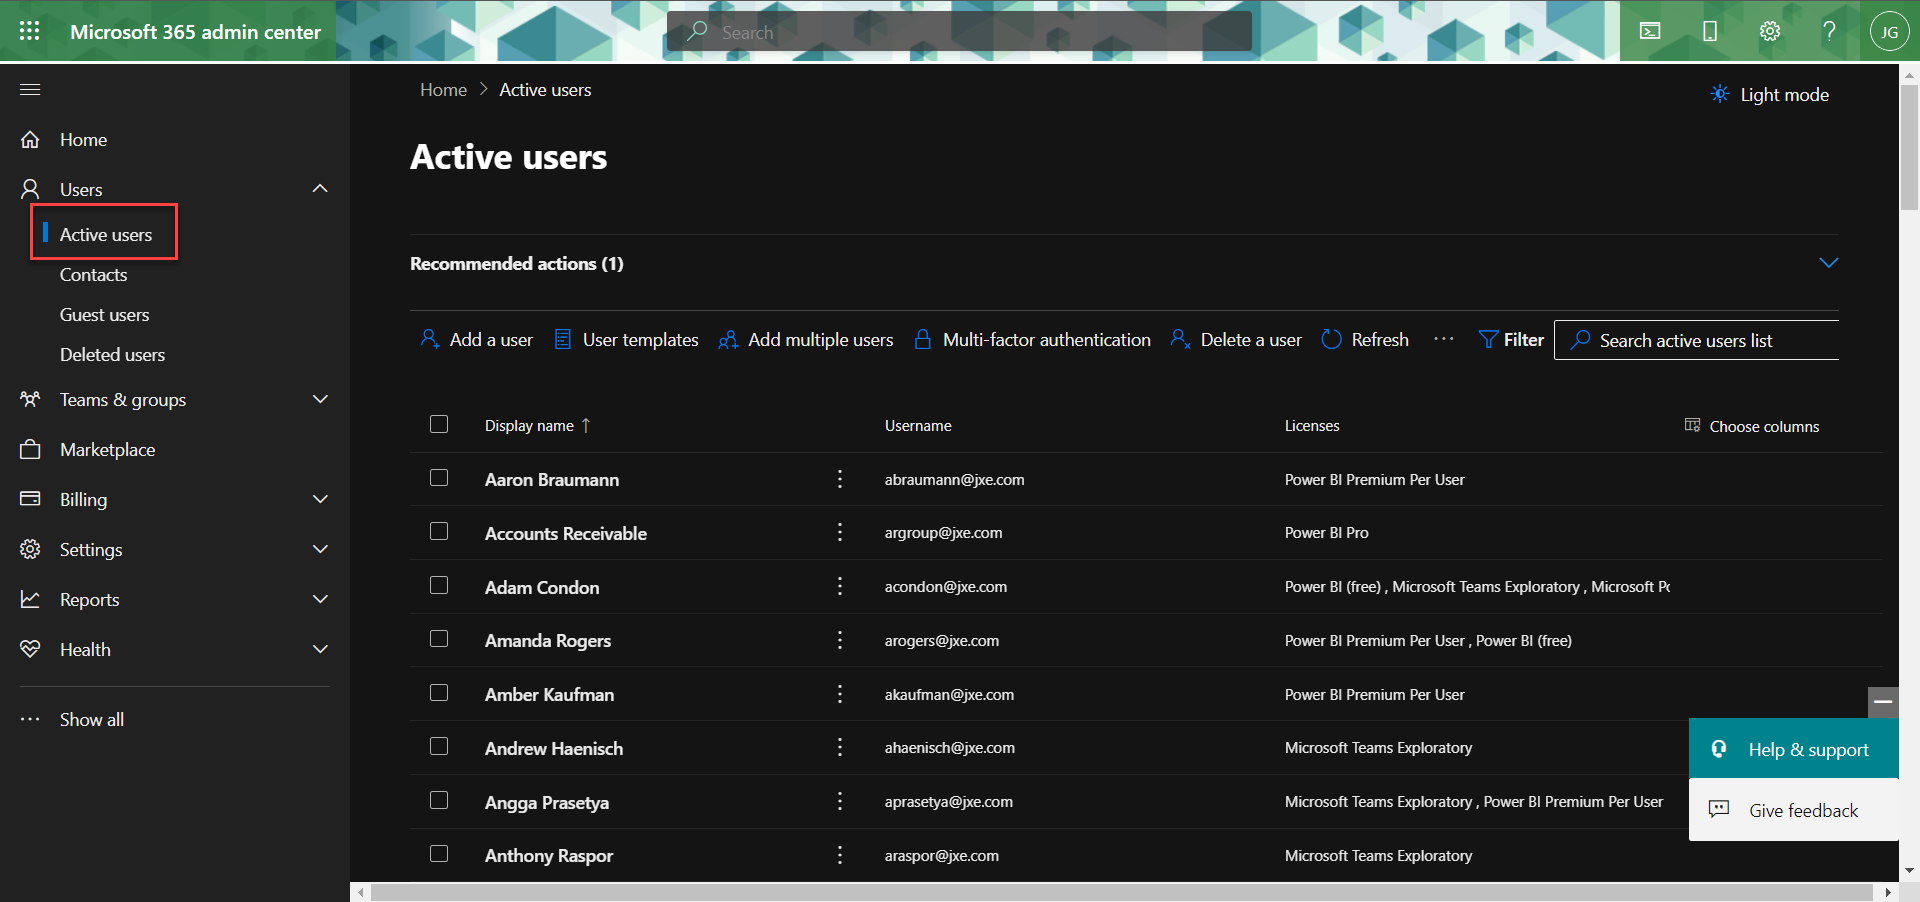Expand Recommended actions chevron
Image resolution: width=1920 pixels, height=902 pixels.
click(x=1828, y=263)
